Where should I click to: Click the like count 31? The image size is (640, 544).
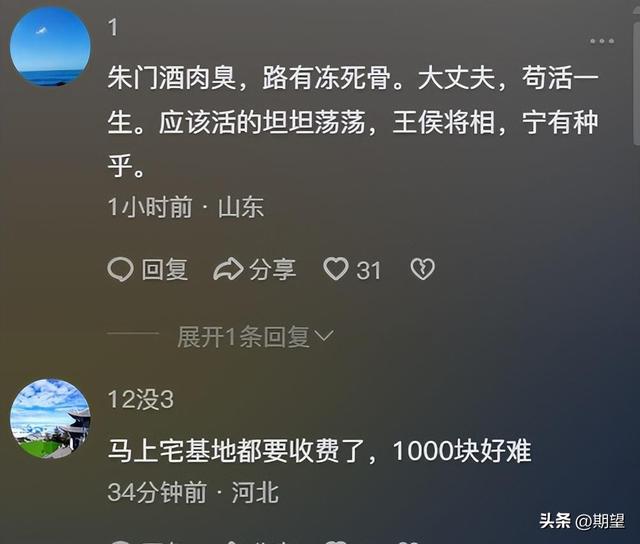tap(369, 271)
